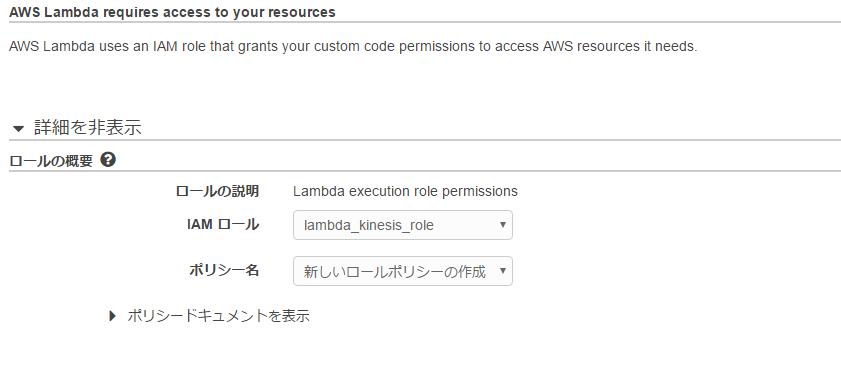The width and height of the screenshot is (841, 386).
Task: Show the policy document via its link text
Action: coord(218,316)
